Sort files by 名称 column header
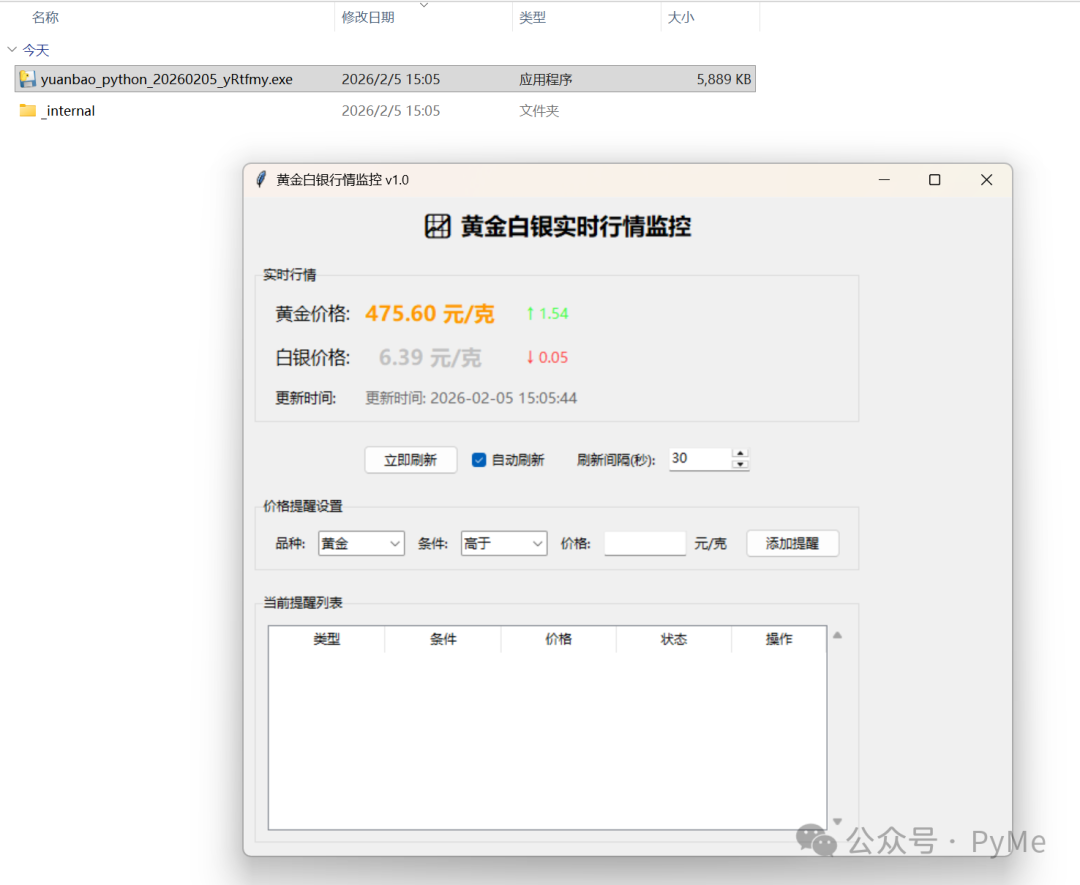This screenshot has width=1080, height=885. tap(45, 17)
